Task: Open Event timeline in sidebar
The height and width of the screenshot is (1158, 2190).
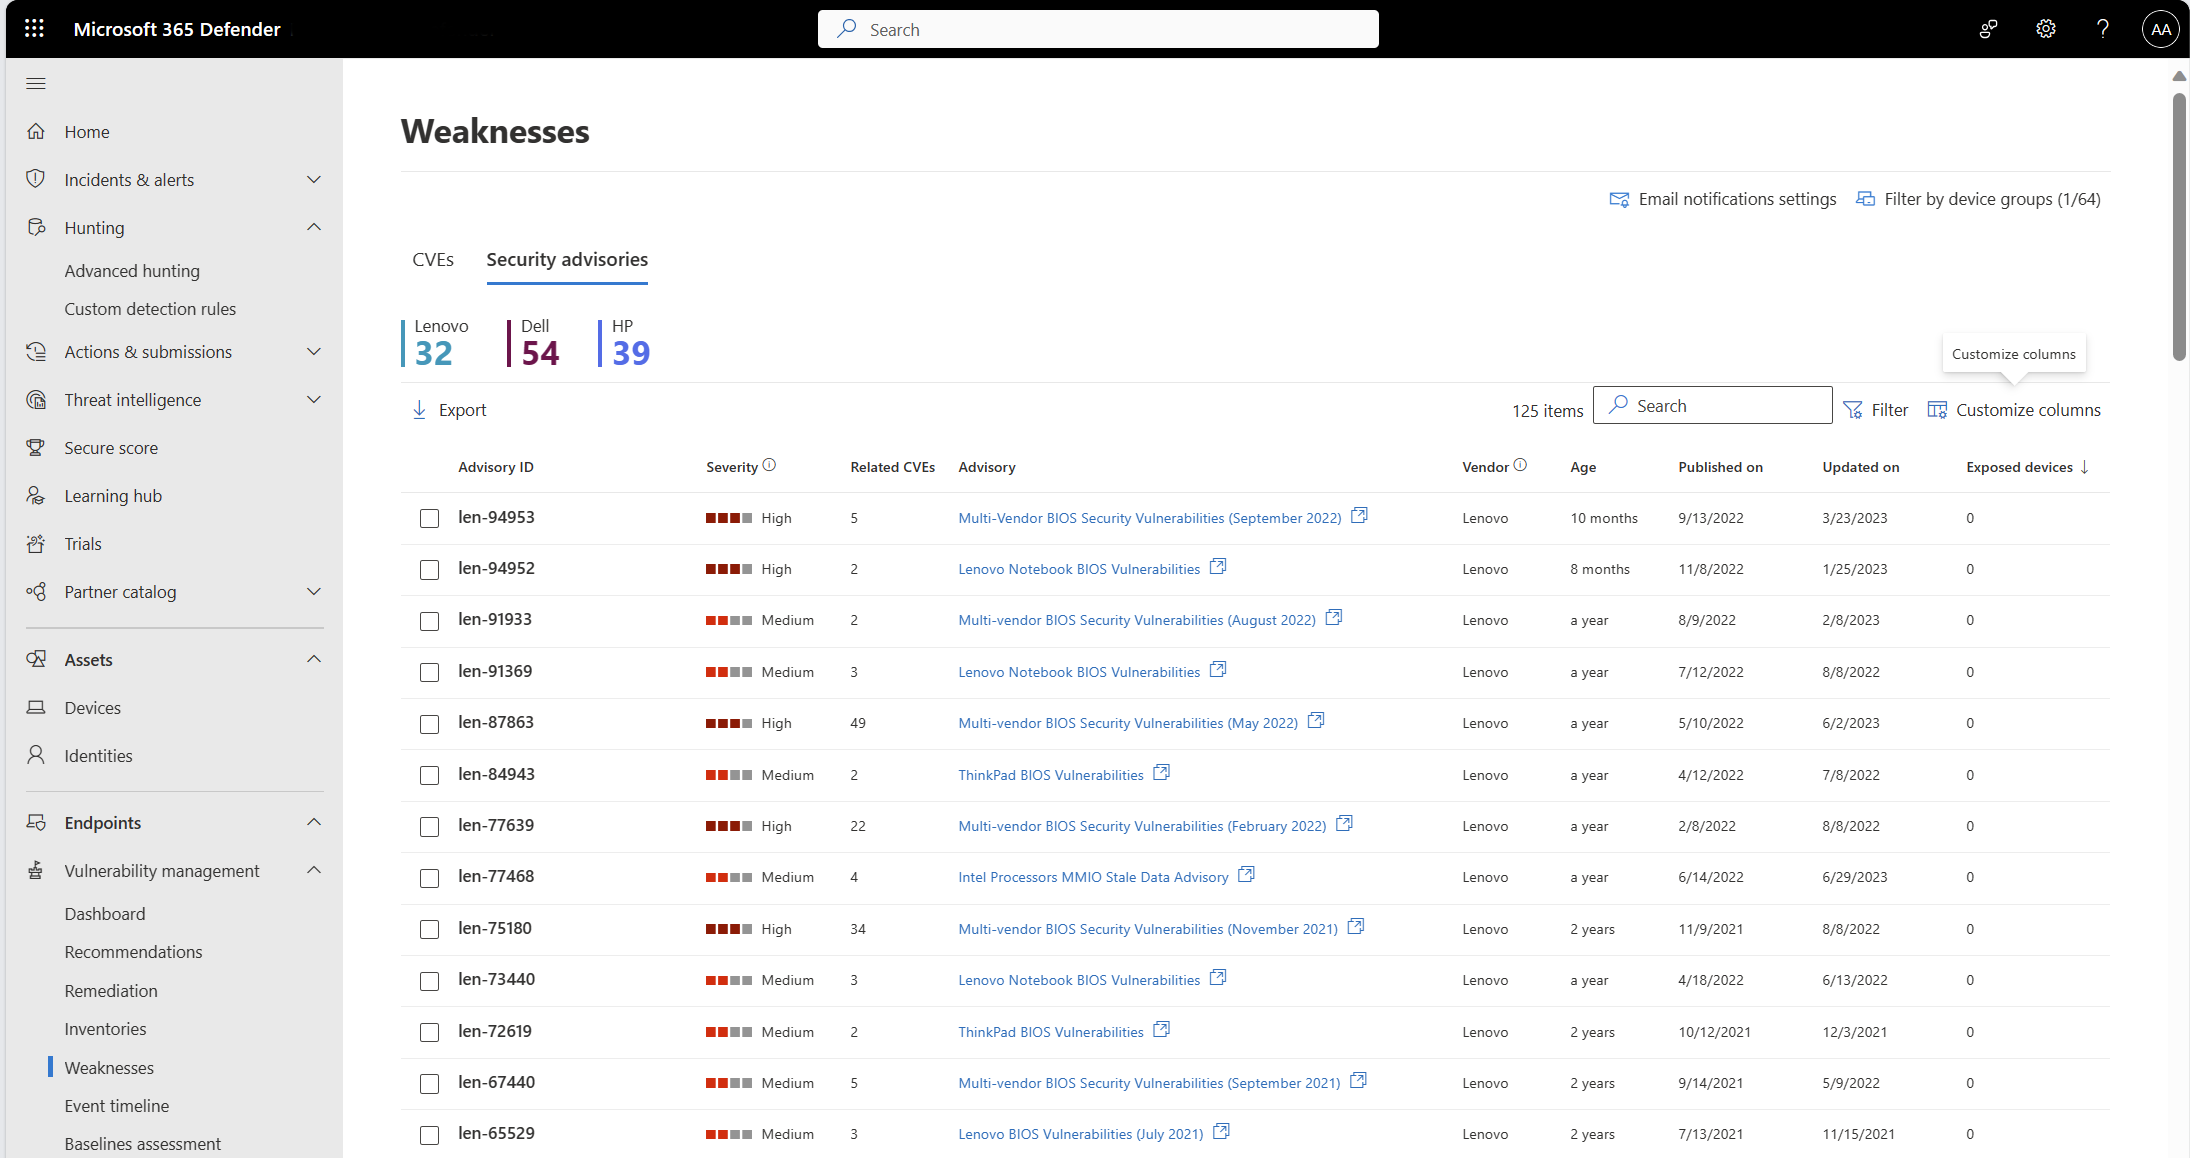Action: tap(117, 1106)
